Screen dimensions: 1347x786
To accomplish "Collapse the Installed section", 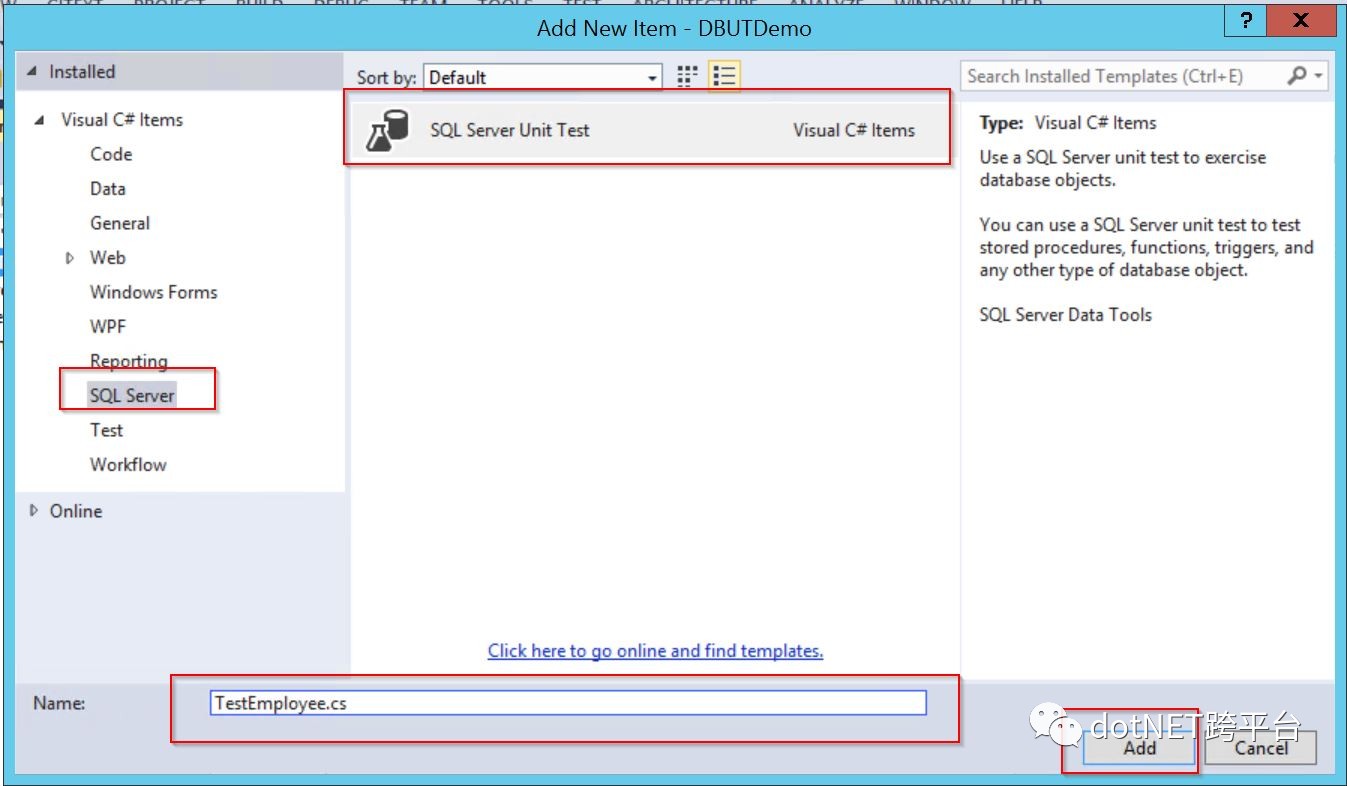I will [x=33, y=72].
